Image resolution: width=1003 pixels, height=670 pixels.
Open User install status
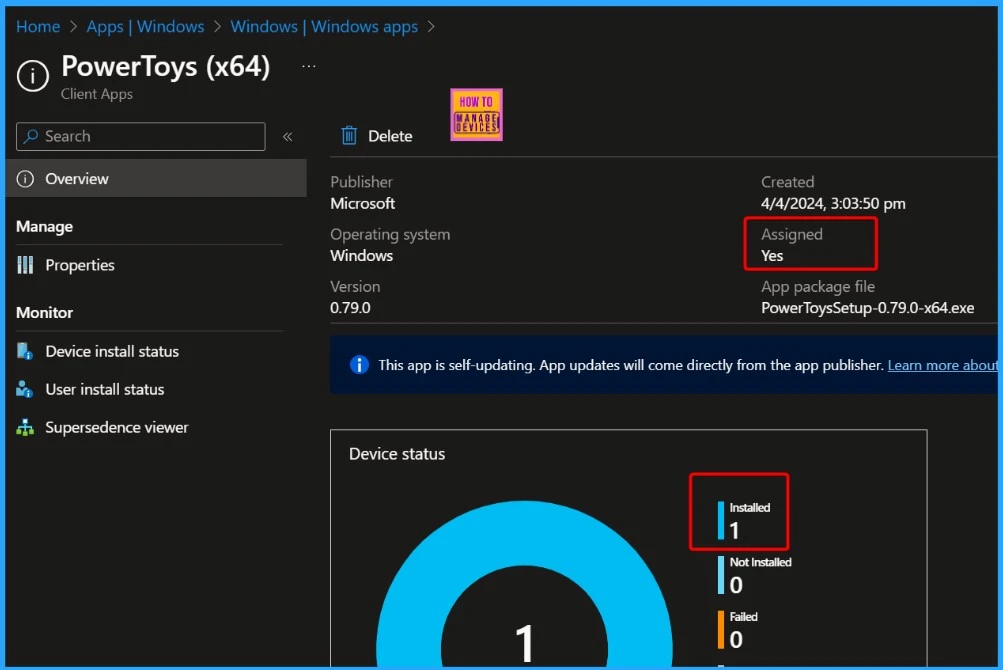(105, 389)
